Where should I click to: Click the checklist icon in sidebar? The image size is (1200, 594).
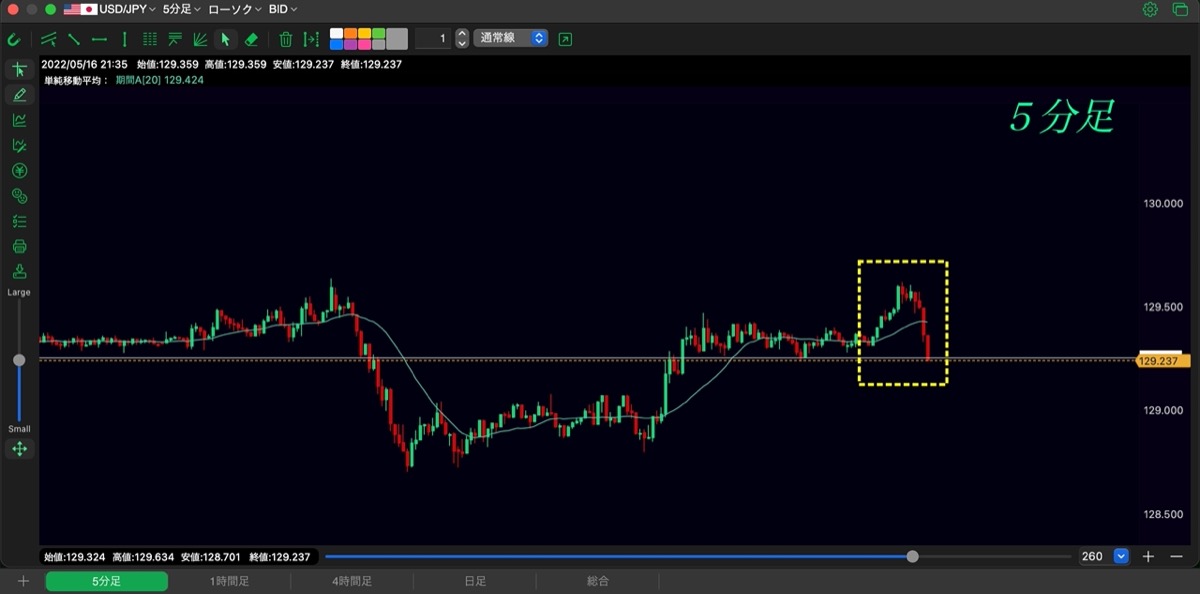point(19,221)
